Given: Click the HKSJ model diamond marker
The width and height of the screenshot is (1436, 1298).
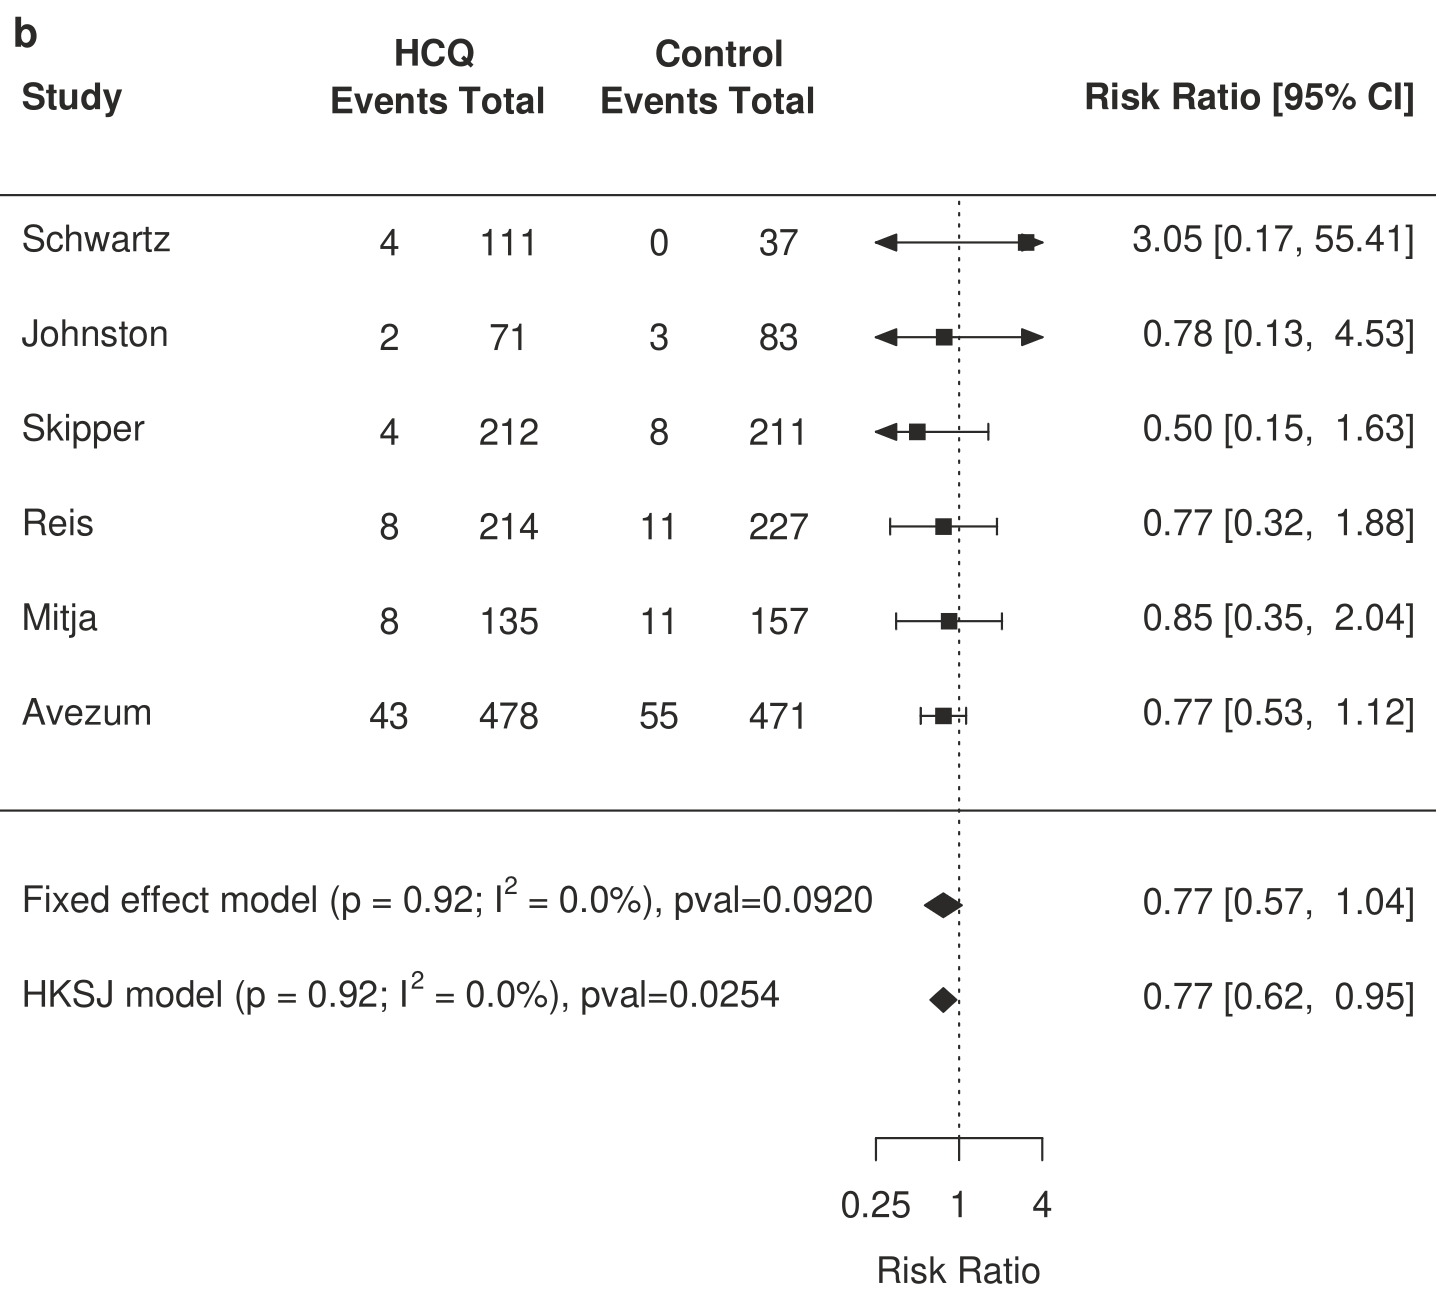Looking at the screenshot, I should pyautogui.click(x=943, y=999).
